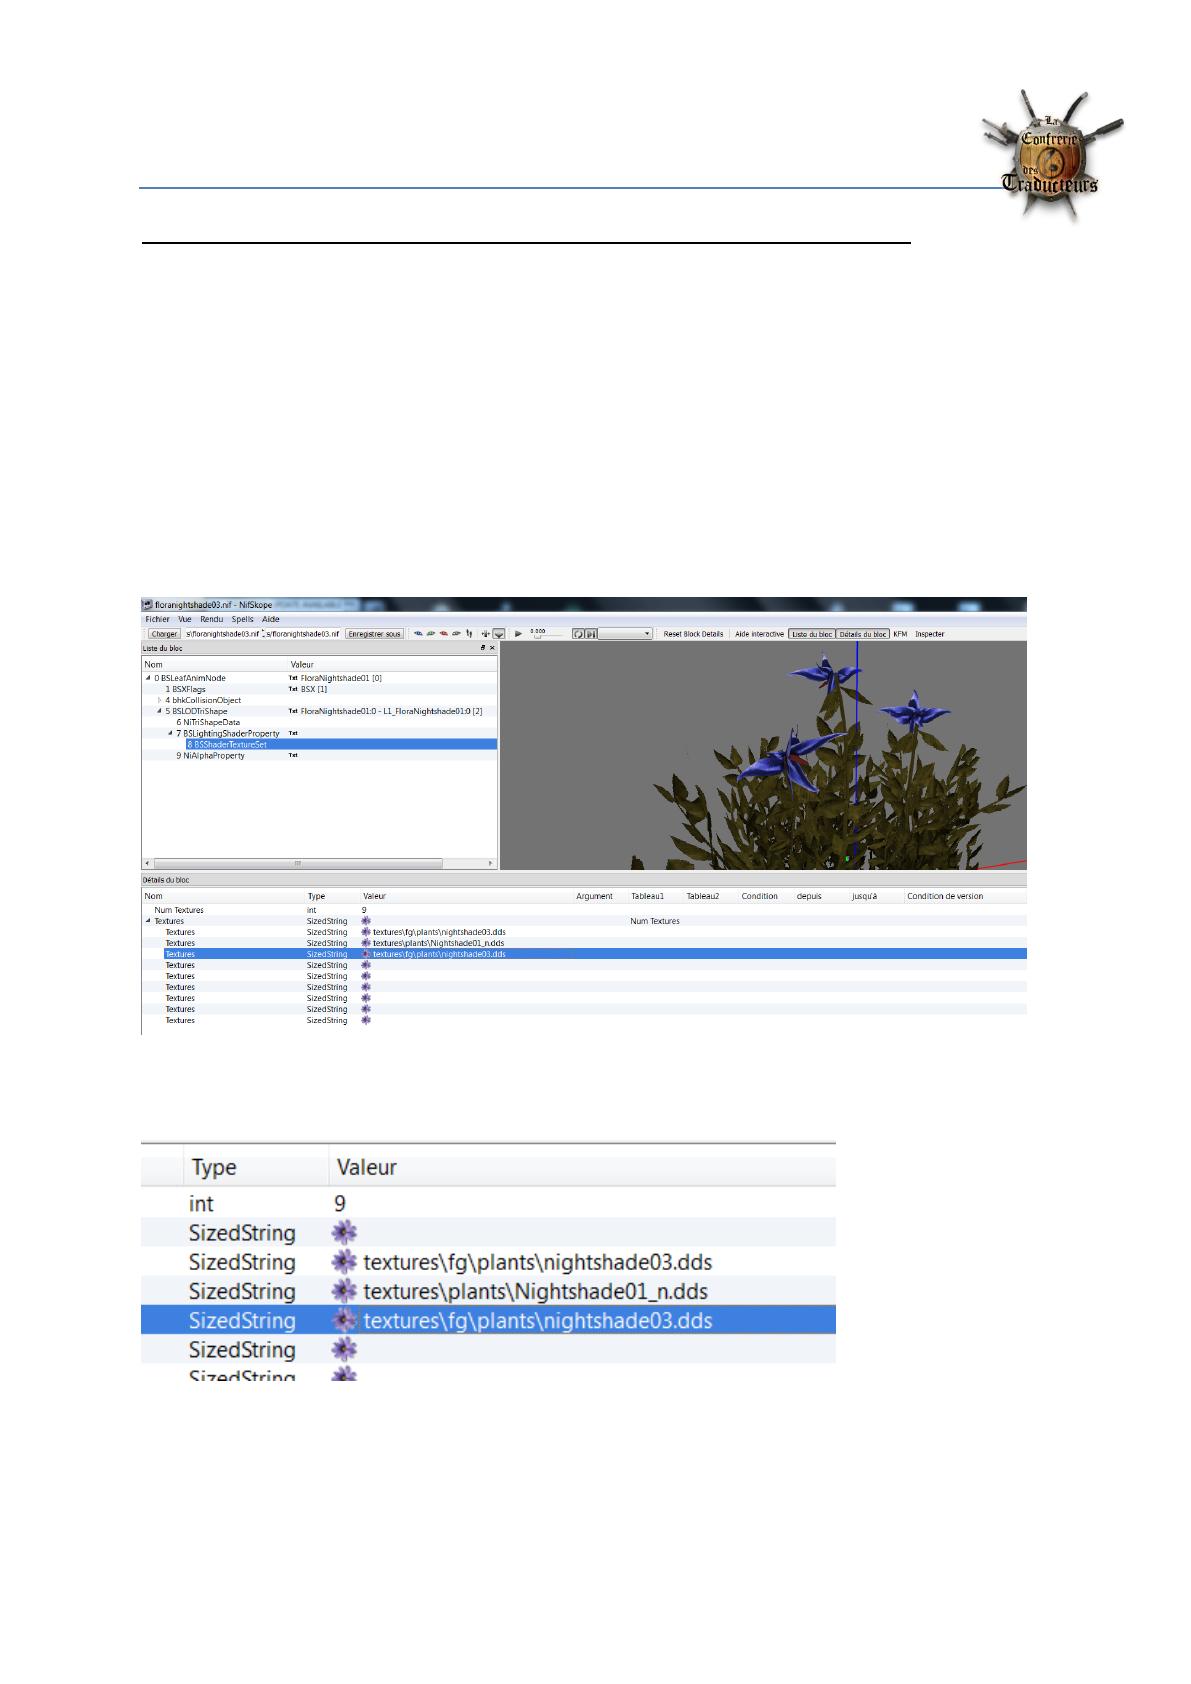
Task: Click the flower icon on the last Textures row
Action: [366, 1020]
